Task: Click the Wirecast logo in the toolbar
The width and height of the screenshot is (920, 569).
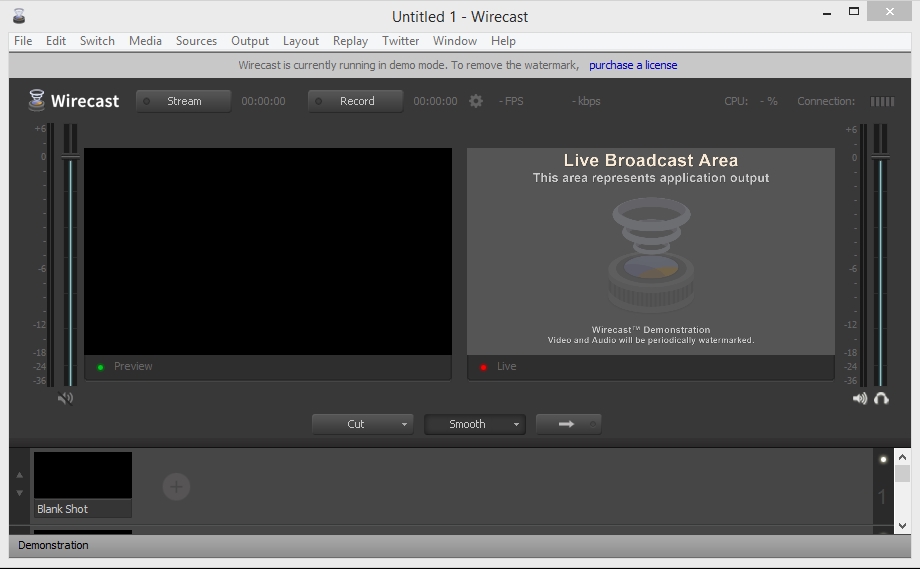Action: [x=74, y=101]
